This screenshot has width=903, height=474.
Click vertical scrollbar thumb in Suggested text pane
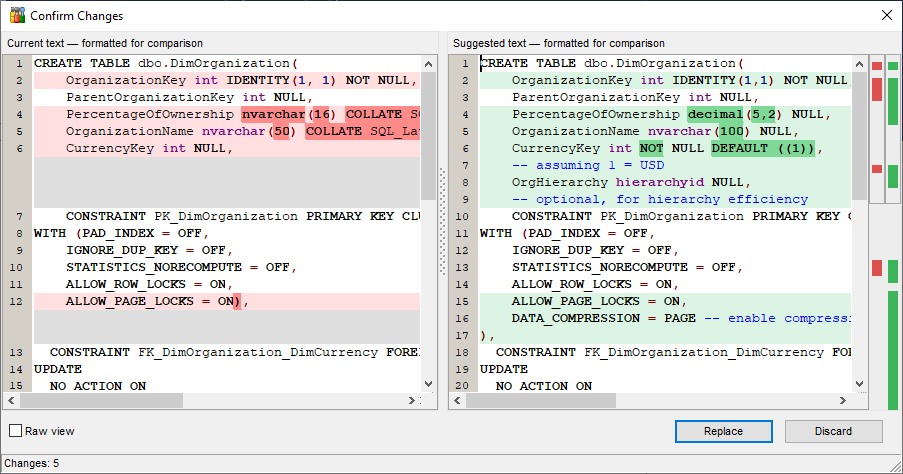pyautogui.click(x=859, y=136)
